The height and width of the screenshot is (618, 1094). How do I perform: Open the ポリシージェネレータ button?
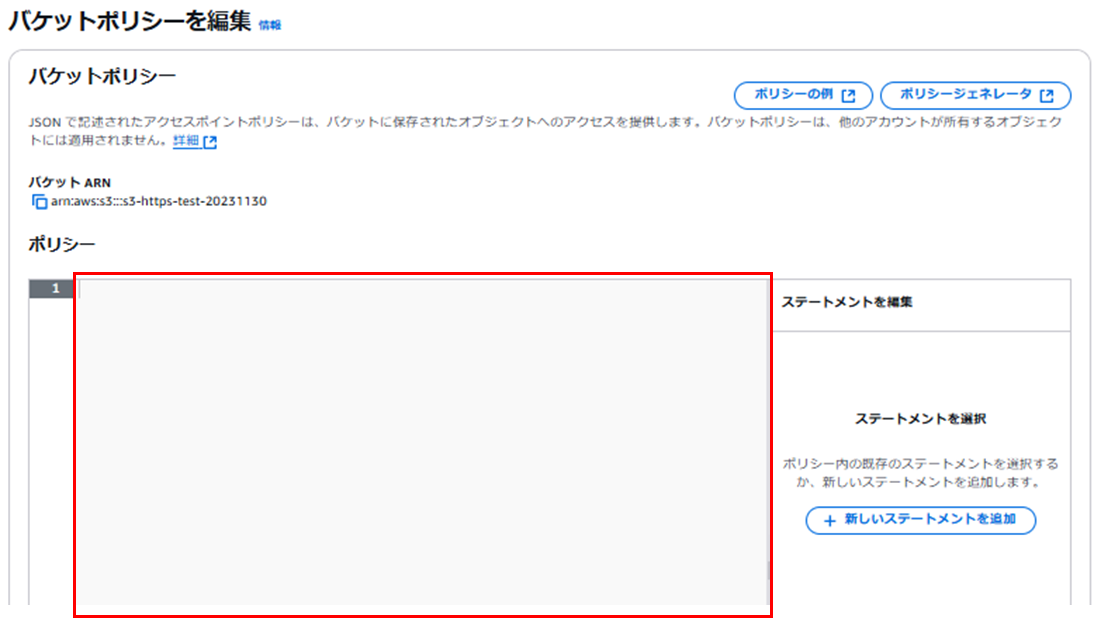click(x=975, y=95)
